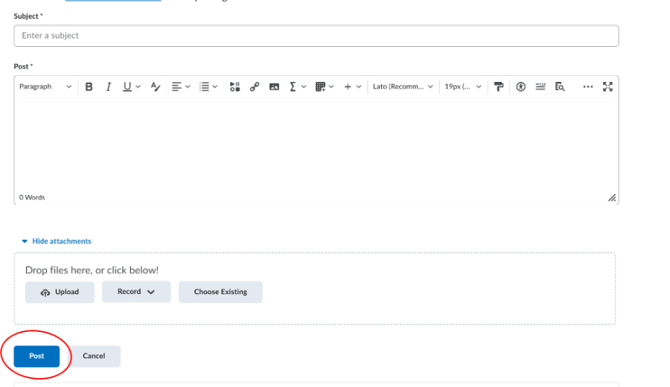Activate the format painter tool

[x=498, y=87]
